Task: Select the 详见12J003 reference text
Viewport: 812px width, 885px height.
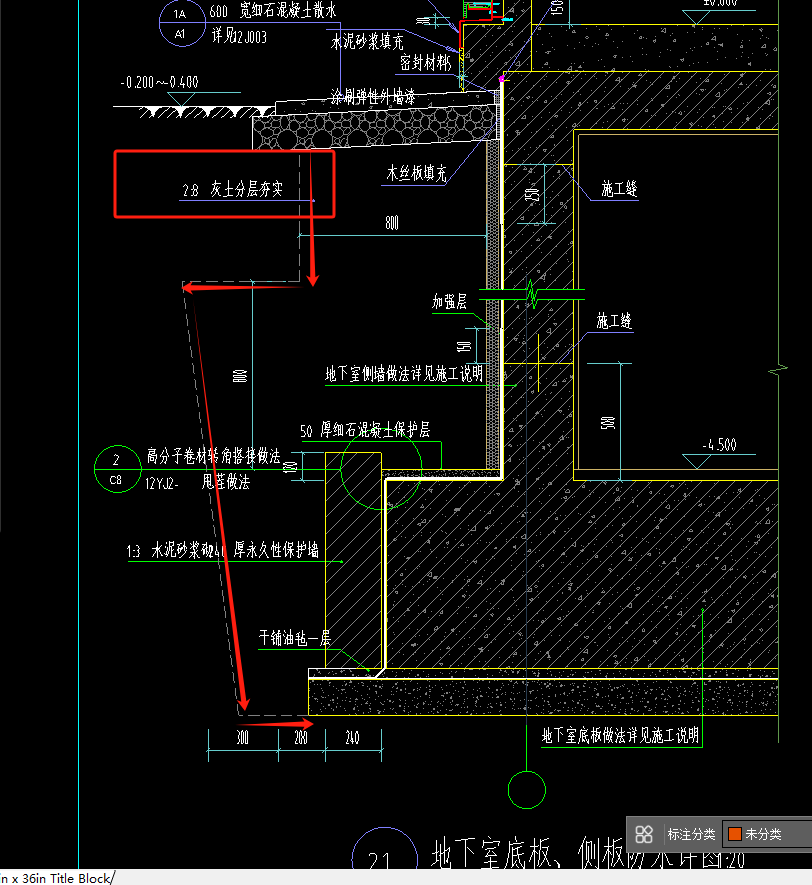Action: point(239,37)
